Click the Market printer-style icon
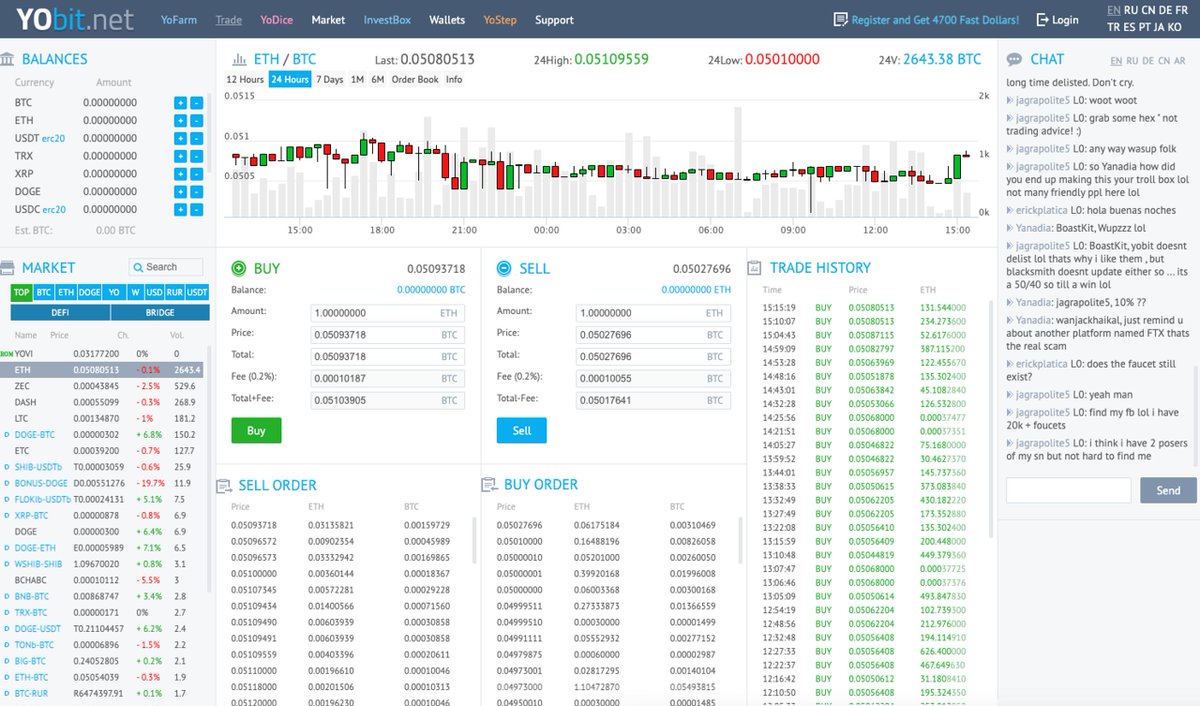 pyautogui.click(x=7, y=268)
